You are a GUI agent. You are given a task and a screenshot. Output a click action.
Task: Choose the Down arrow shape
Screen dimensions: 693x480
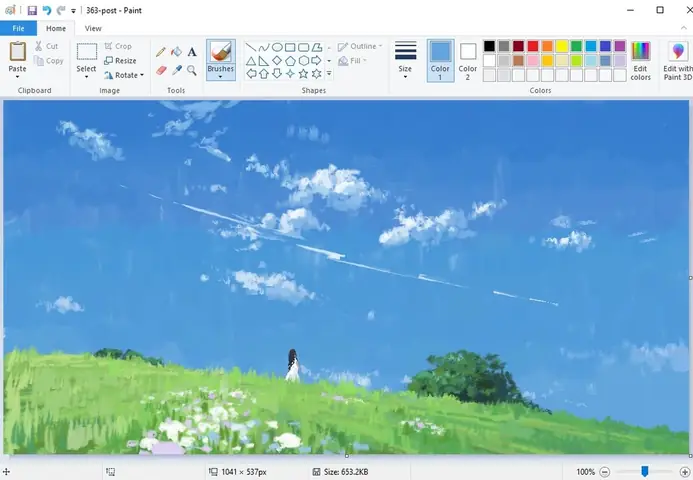point(277,74)
